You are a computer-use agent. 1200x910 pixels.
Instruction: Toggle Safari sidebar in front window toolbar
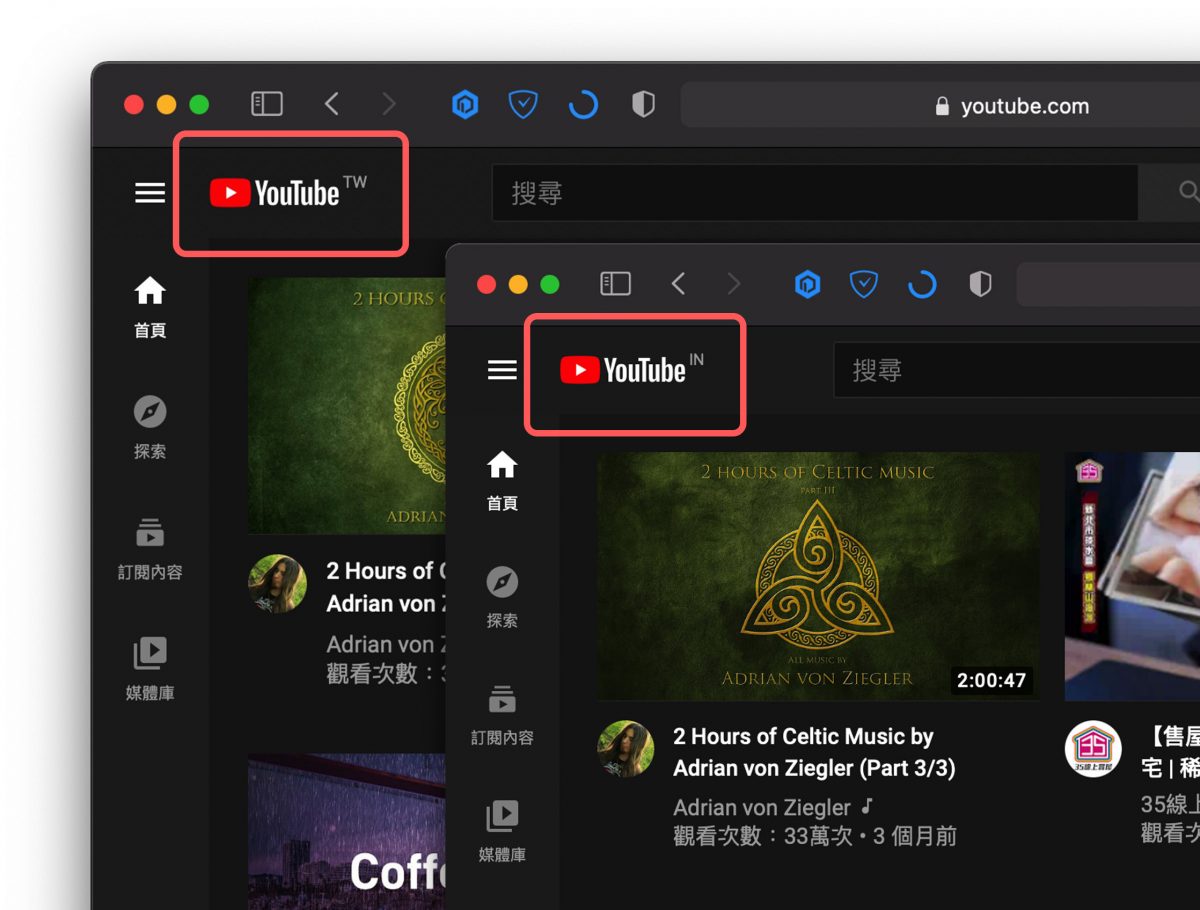tap(615, 284)
